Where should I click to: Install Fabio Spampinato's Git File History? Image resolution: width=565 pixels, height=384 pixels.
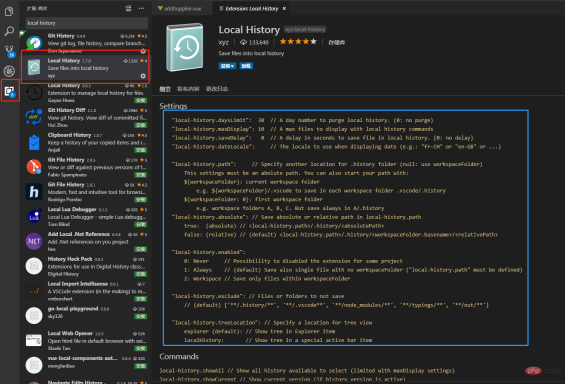click(141, 175)
